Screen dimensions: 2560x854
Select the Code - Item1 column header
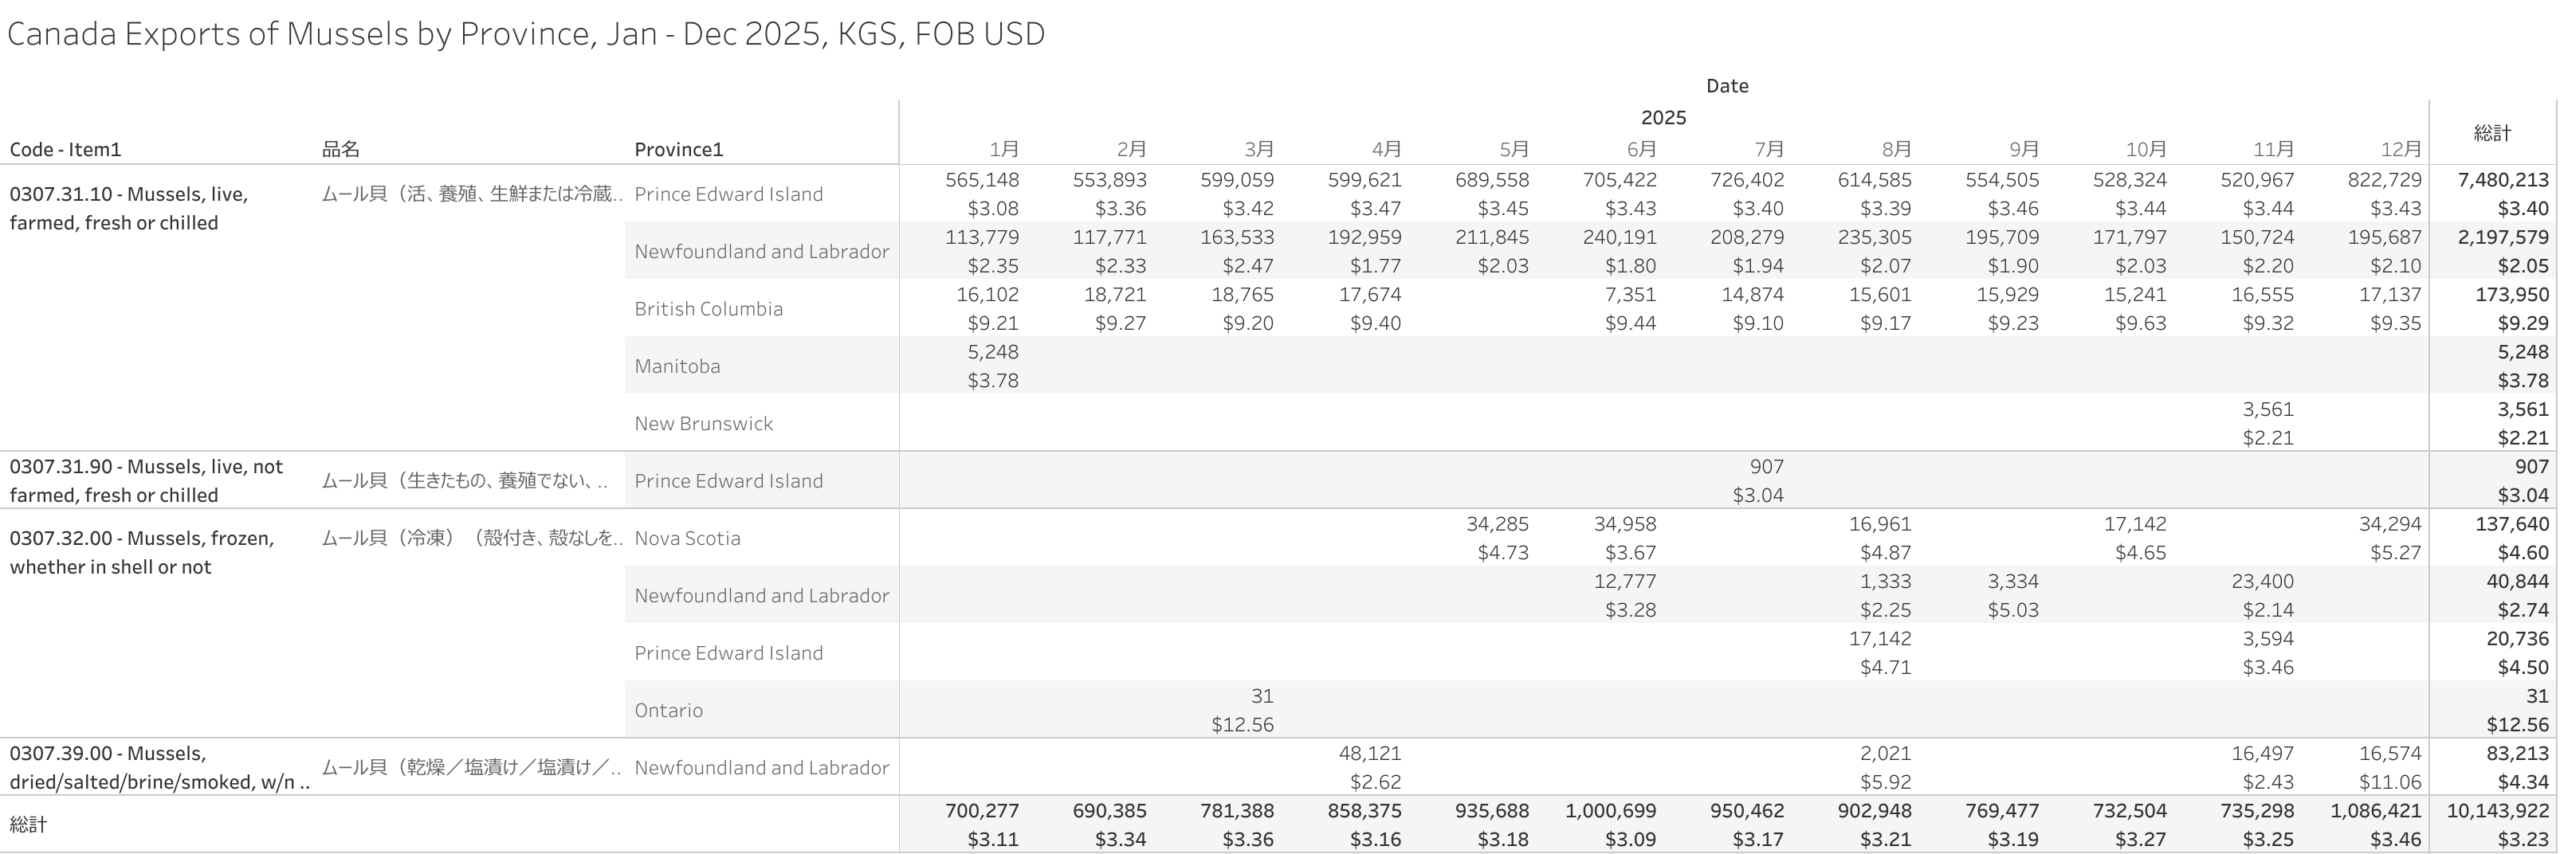click(x=65, y=149)
